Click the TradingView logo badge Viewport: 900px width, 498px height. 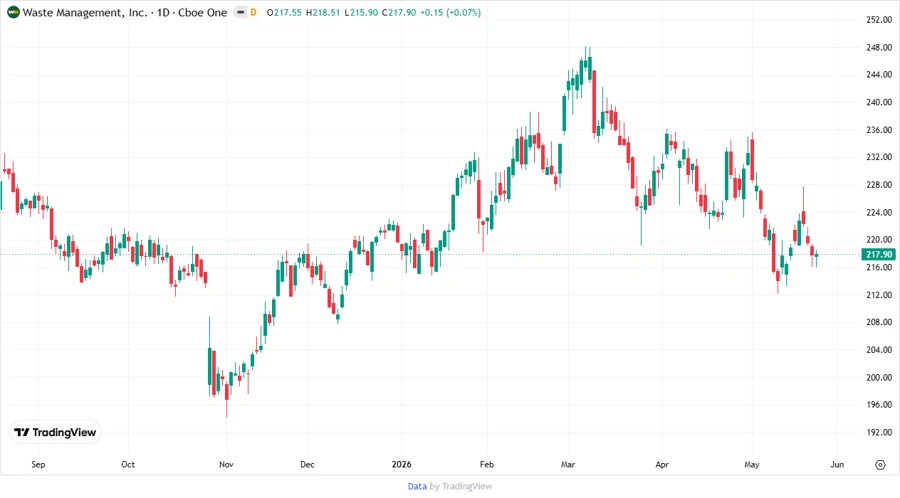(x=56, y=433)
